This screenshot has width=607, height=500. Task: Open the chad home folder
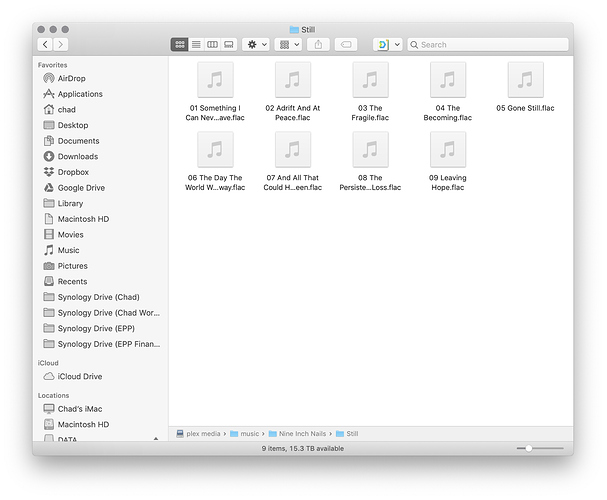coord(101,110)
